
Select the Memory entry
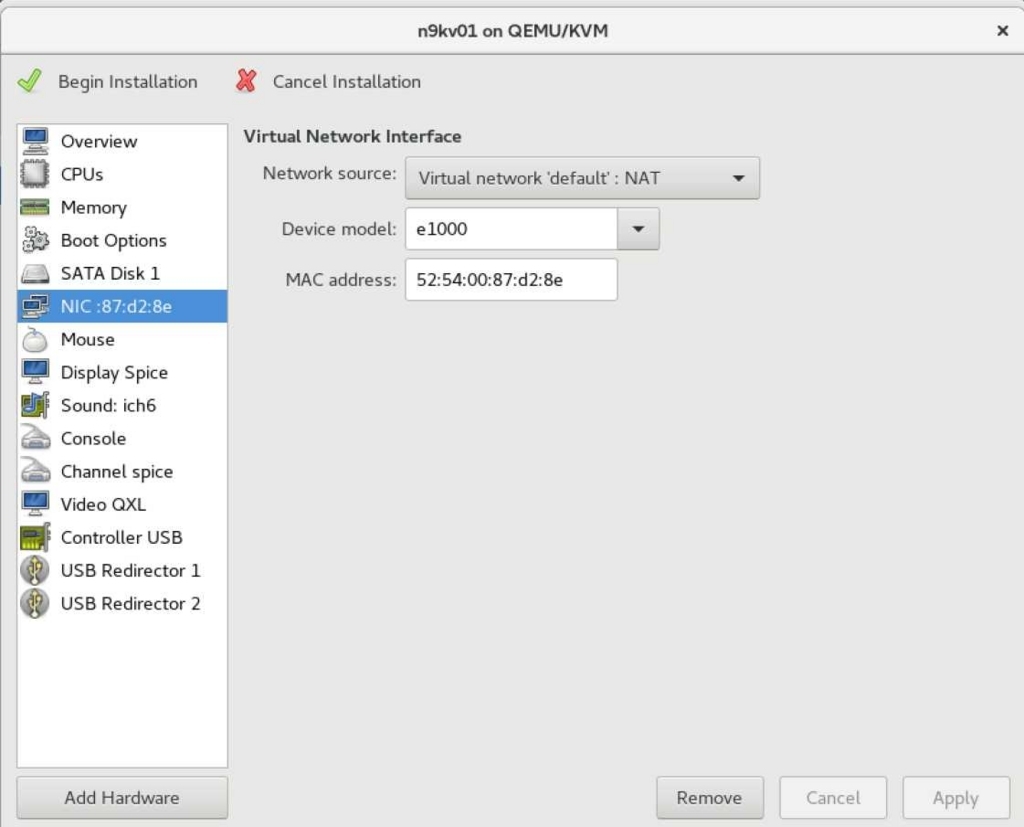[x=122, y=207]
